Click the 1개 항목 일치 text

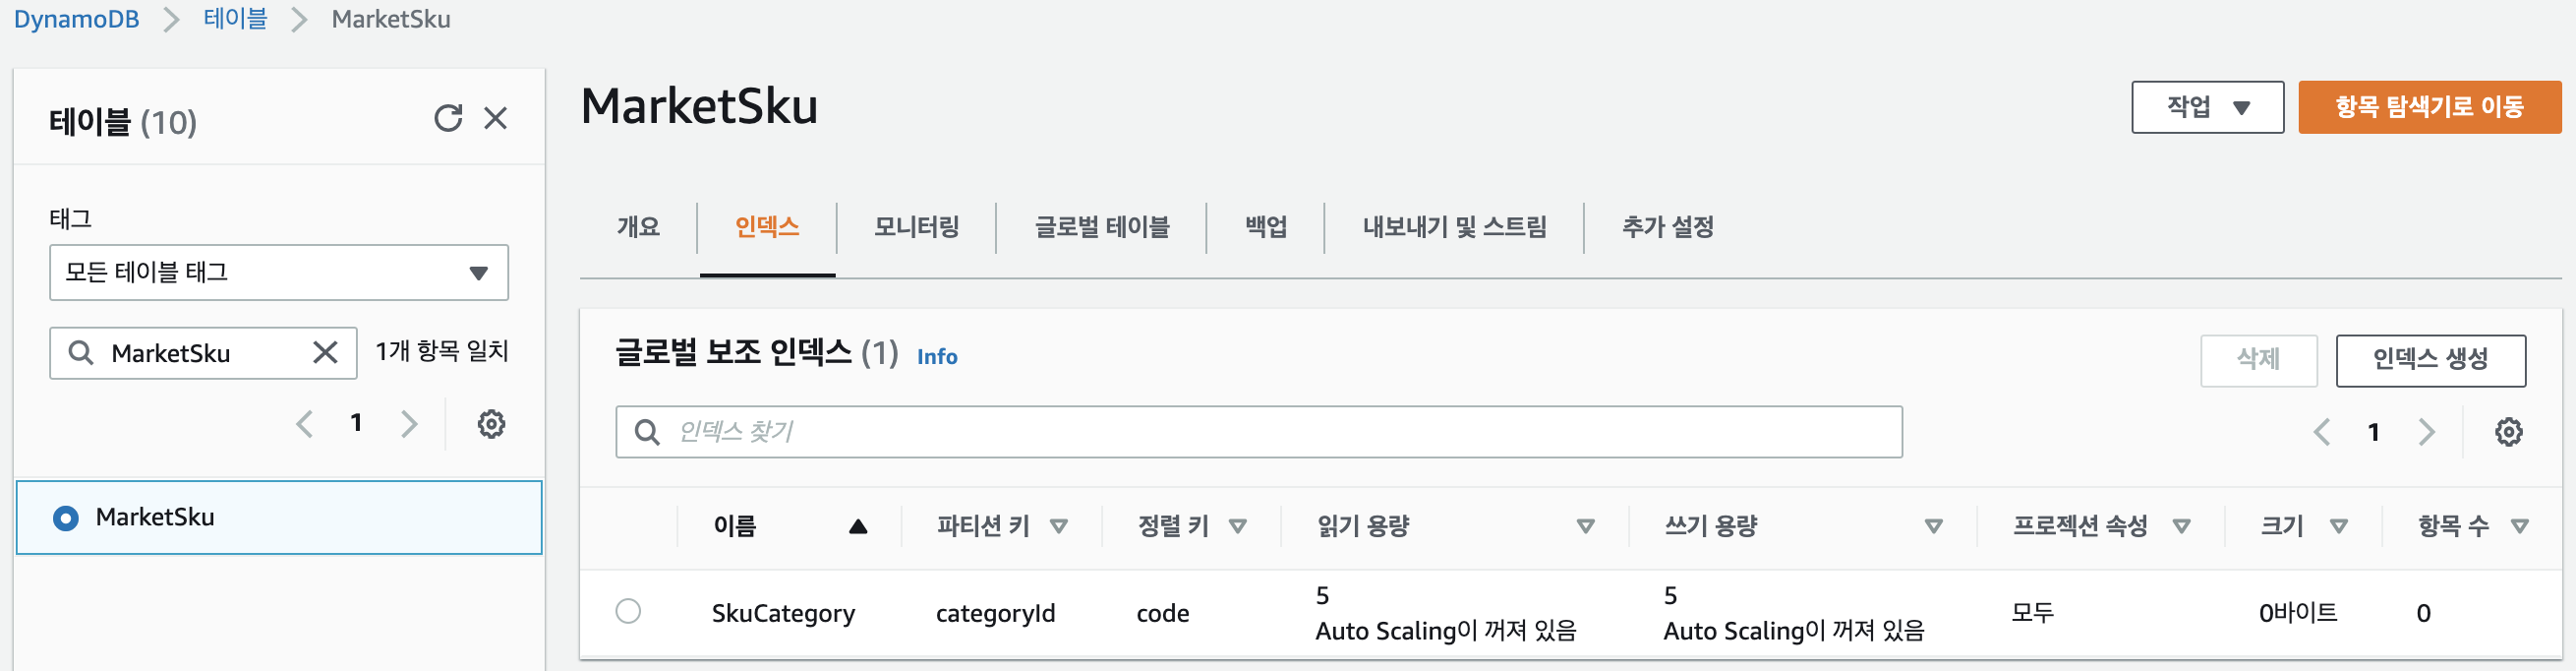point(442,351)
